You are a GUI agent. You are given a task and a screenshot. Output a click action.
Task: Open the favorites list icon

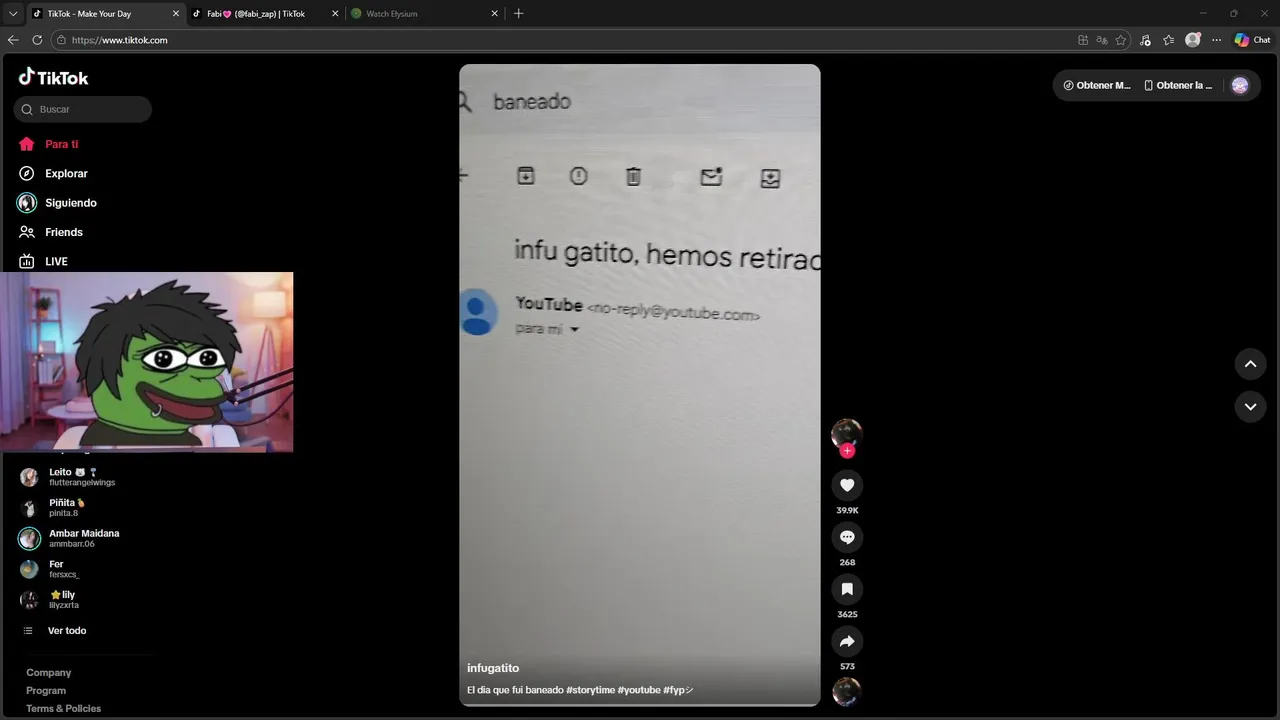pyautogui.click(x=1168, y=40)
